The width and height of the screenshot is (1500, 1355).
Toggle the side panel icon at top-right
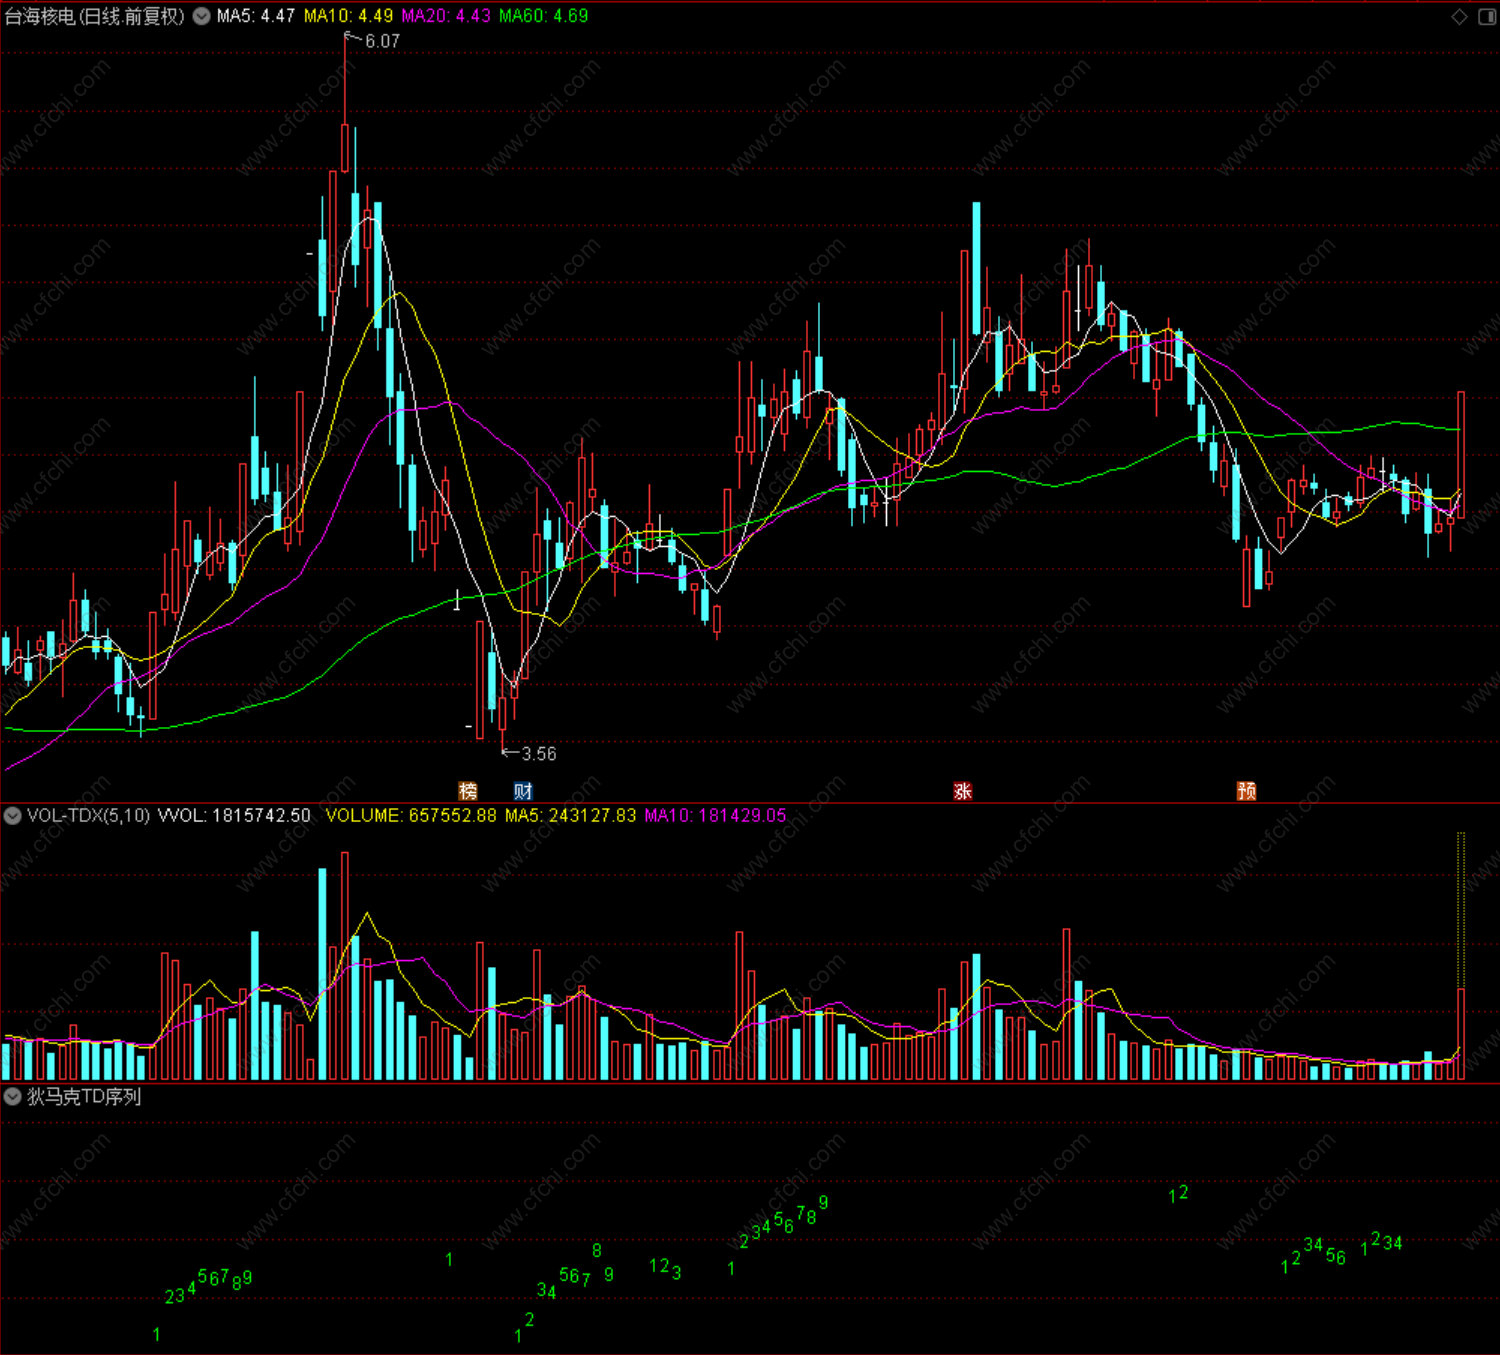tap(1487, 17)
